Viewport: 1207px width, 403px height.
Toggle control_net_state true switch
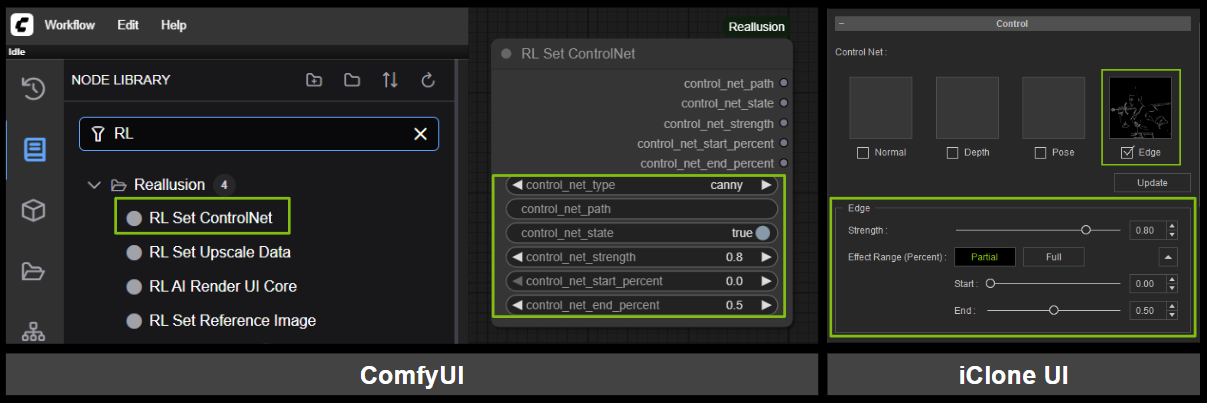pos(764,233)
